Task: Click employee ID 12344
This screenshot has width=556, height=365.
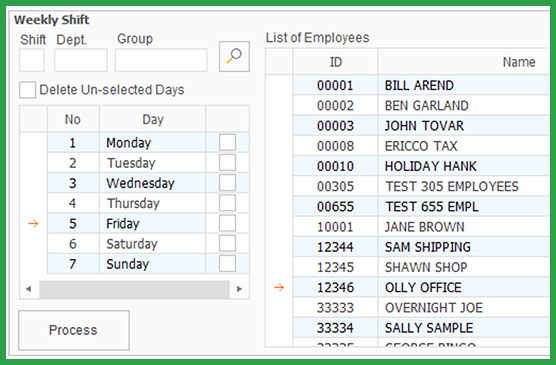Action: click(x=335, y=247)
